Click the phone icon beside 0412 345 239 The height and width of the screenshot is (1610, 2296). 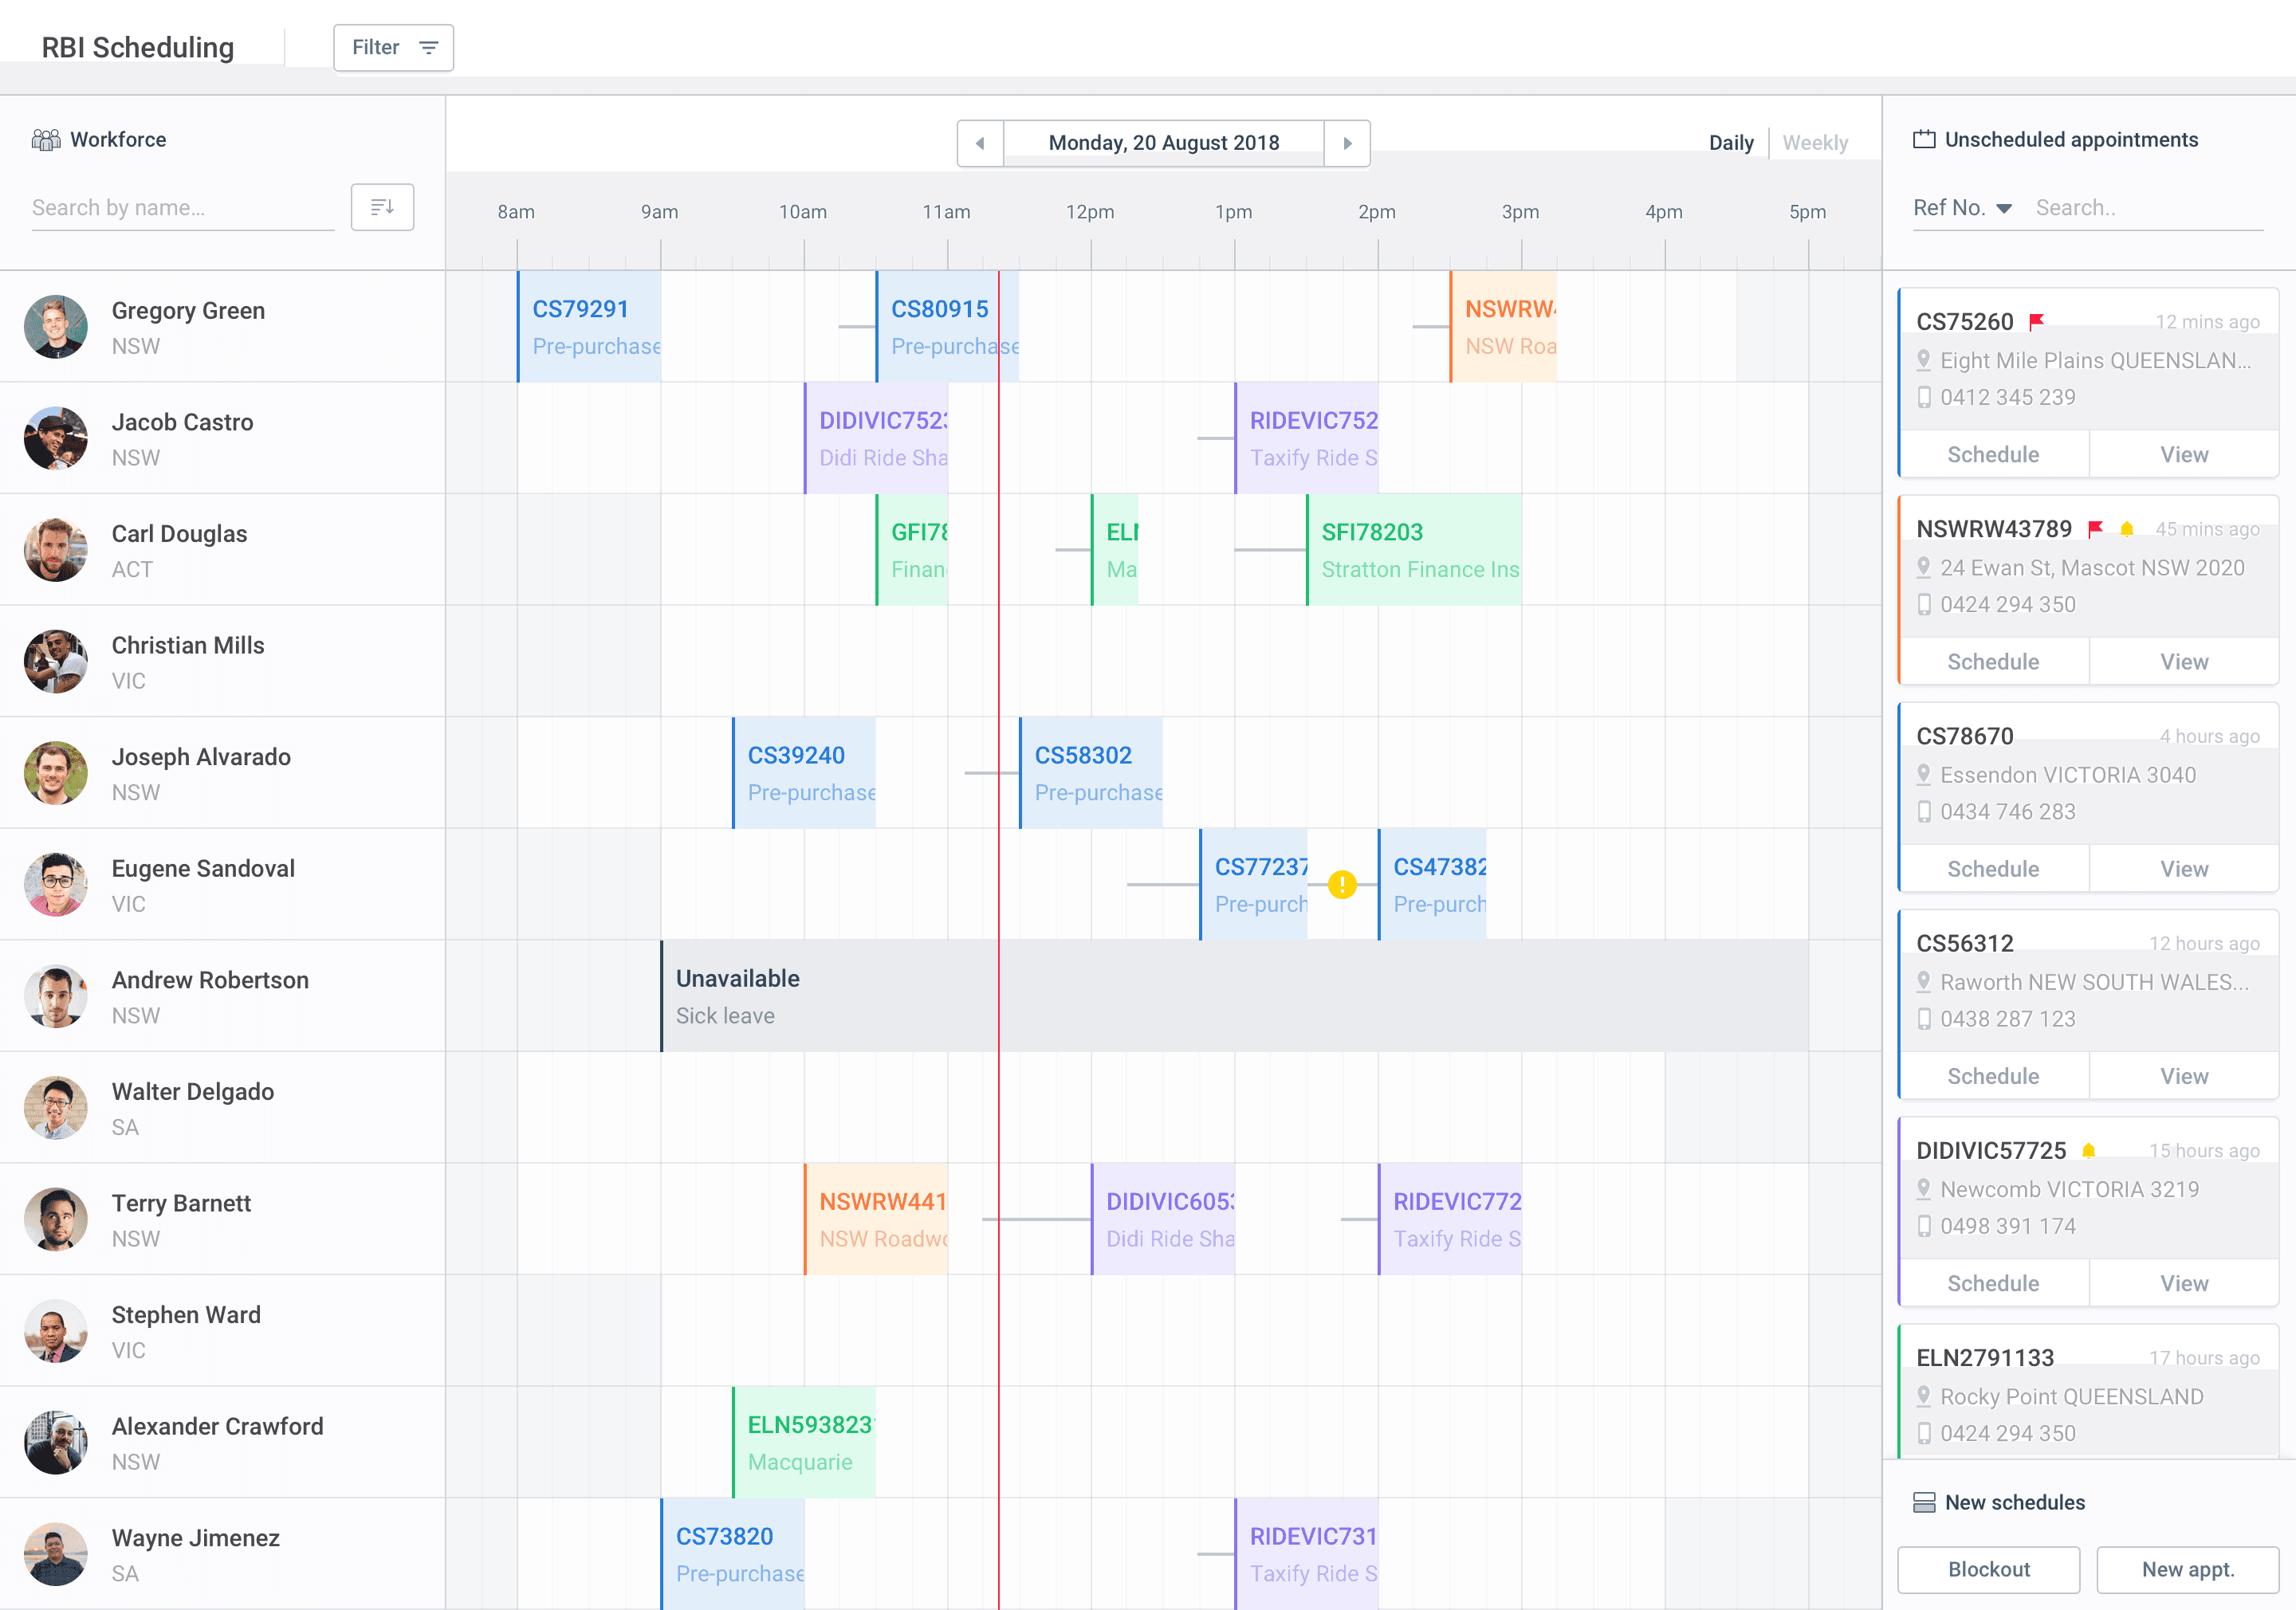click(1923, 397)
